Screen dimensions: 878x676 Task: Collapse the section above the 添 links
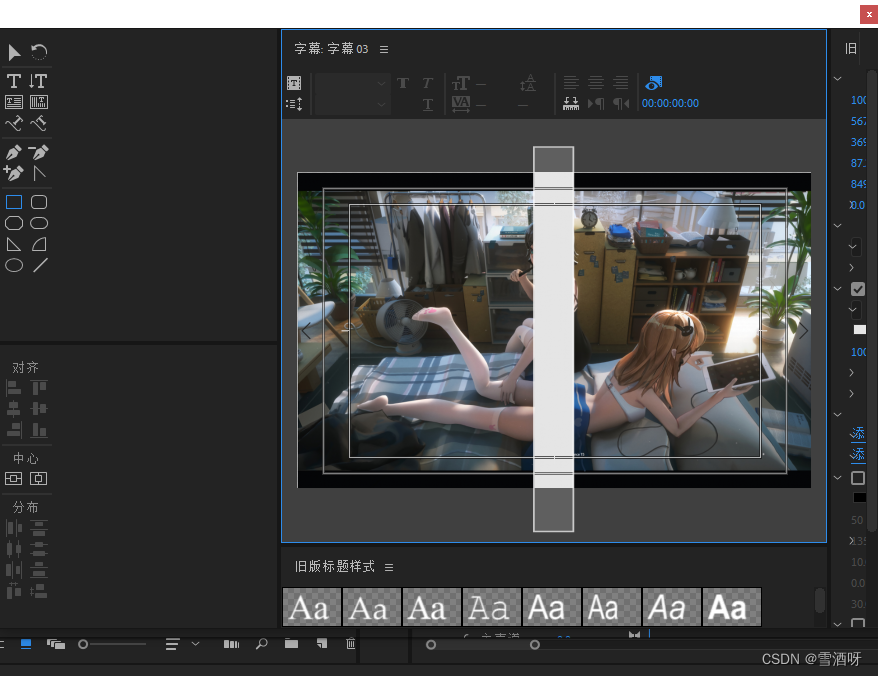point(838,414)
